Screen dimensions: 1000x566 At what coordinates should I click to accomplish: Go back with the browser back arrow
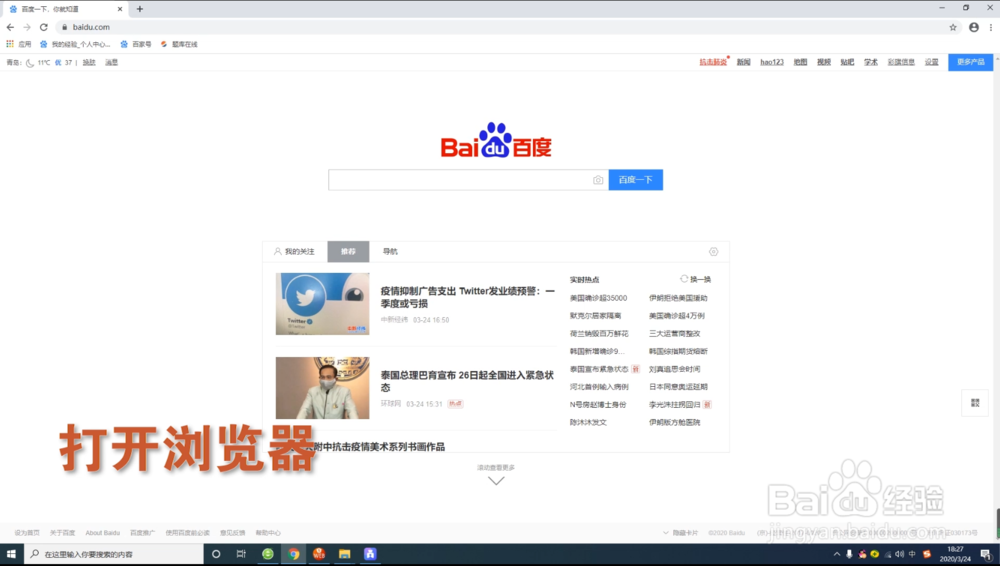[x=10, y=27]
